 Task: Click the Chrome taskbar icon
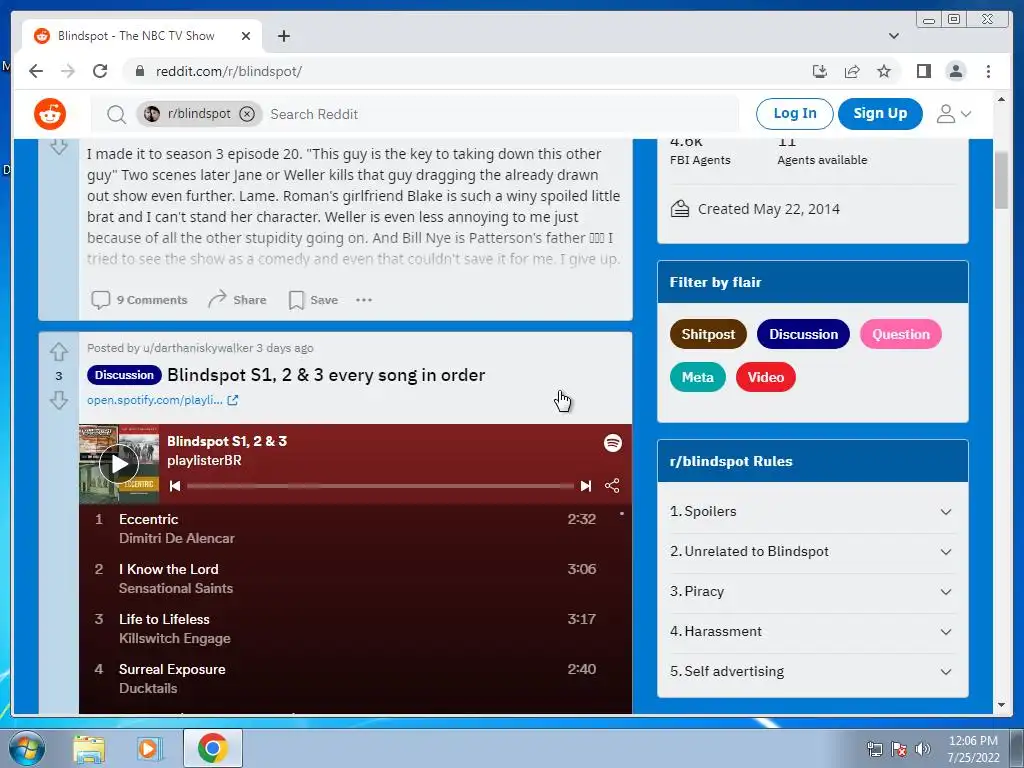pyautogui.click(x=212, y=748)
